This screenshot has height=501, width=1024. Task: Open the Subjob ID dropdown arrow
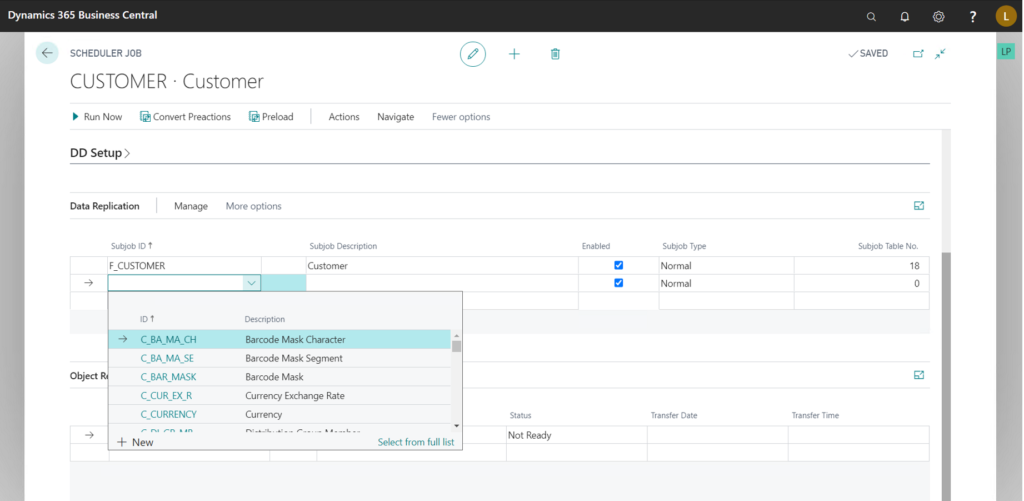pos(251,283)
